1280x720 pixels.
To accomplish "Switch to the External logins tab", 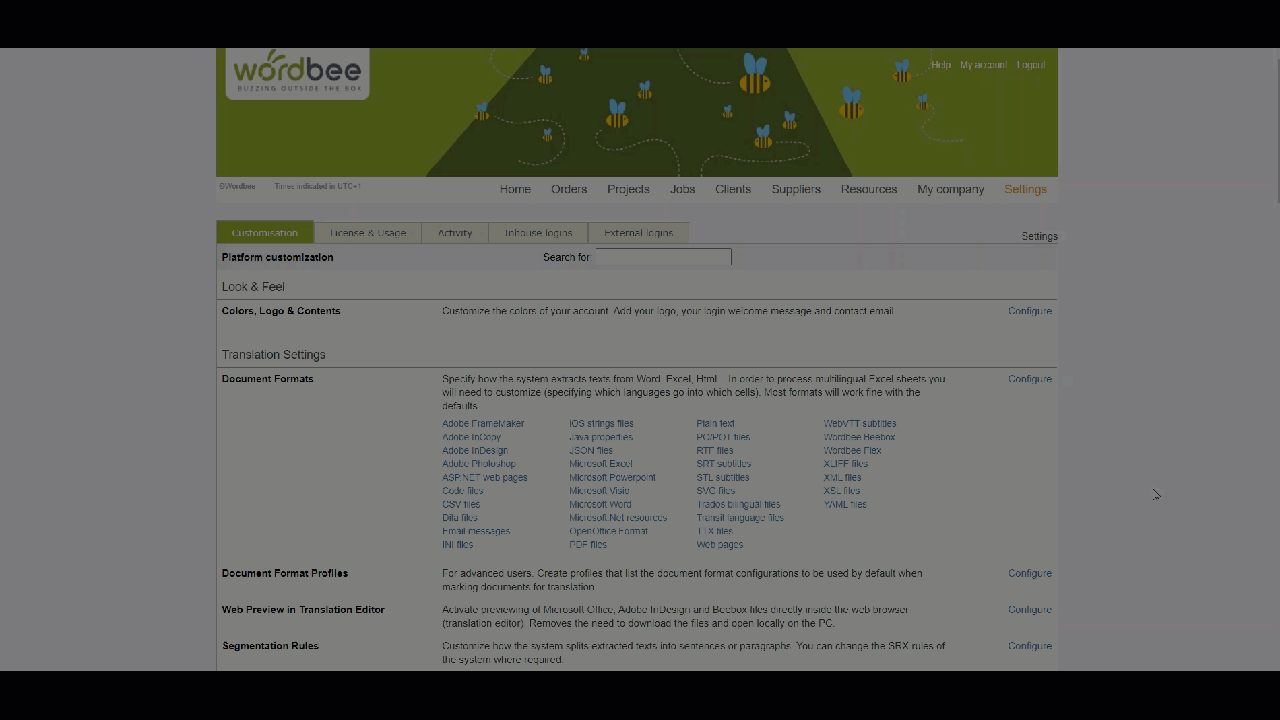I will pos(638,233).
